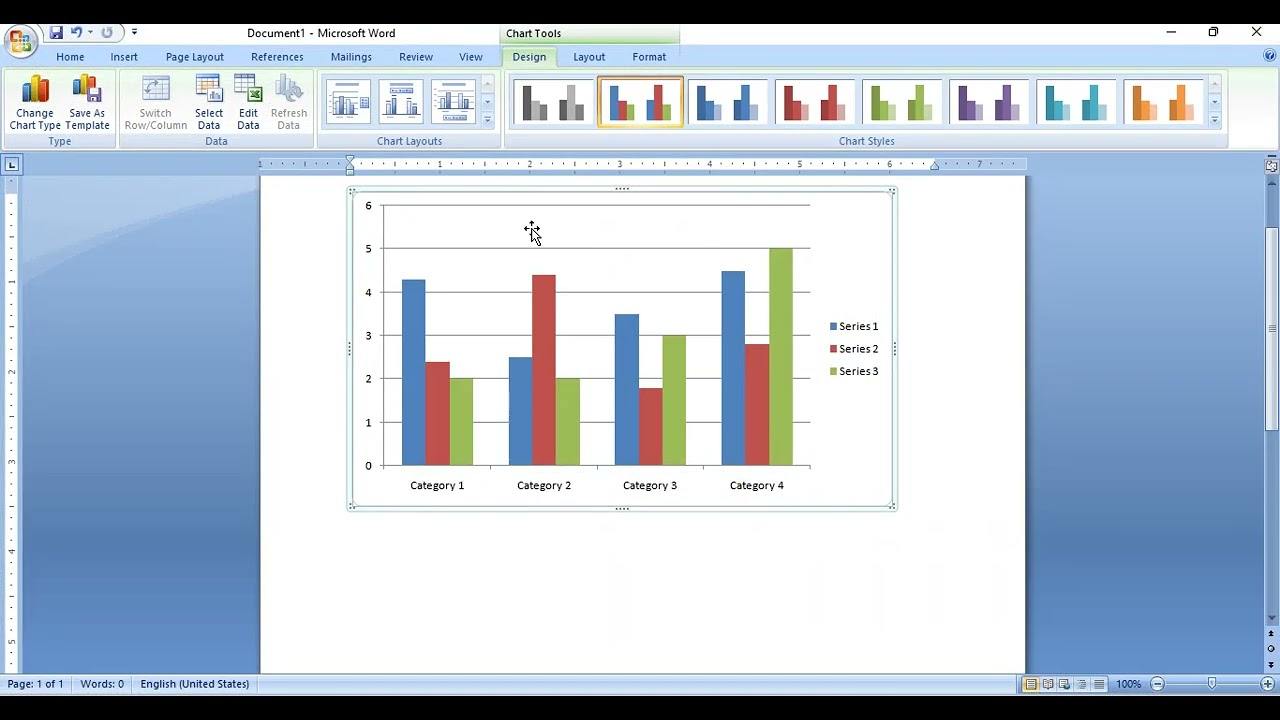Apply third chart layout thumbnail
This screenshot has width=1280, height=720.
coord(454,102)
